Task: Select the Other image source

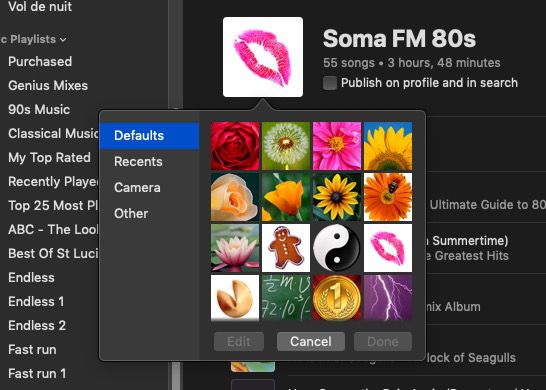Action: coord(131,213)
